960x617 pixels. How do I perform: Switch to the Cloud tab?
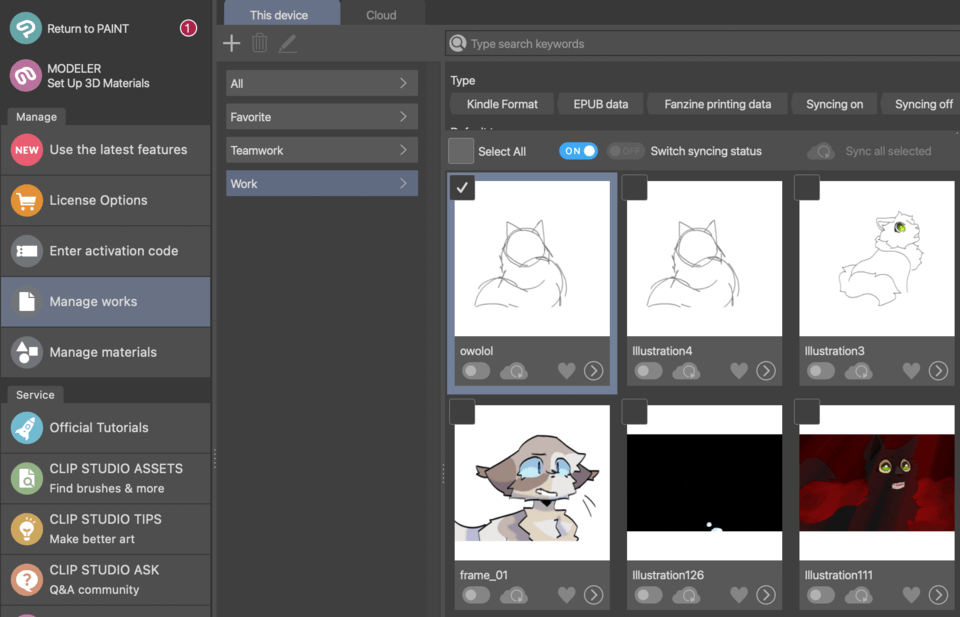click(381, 15)
